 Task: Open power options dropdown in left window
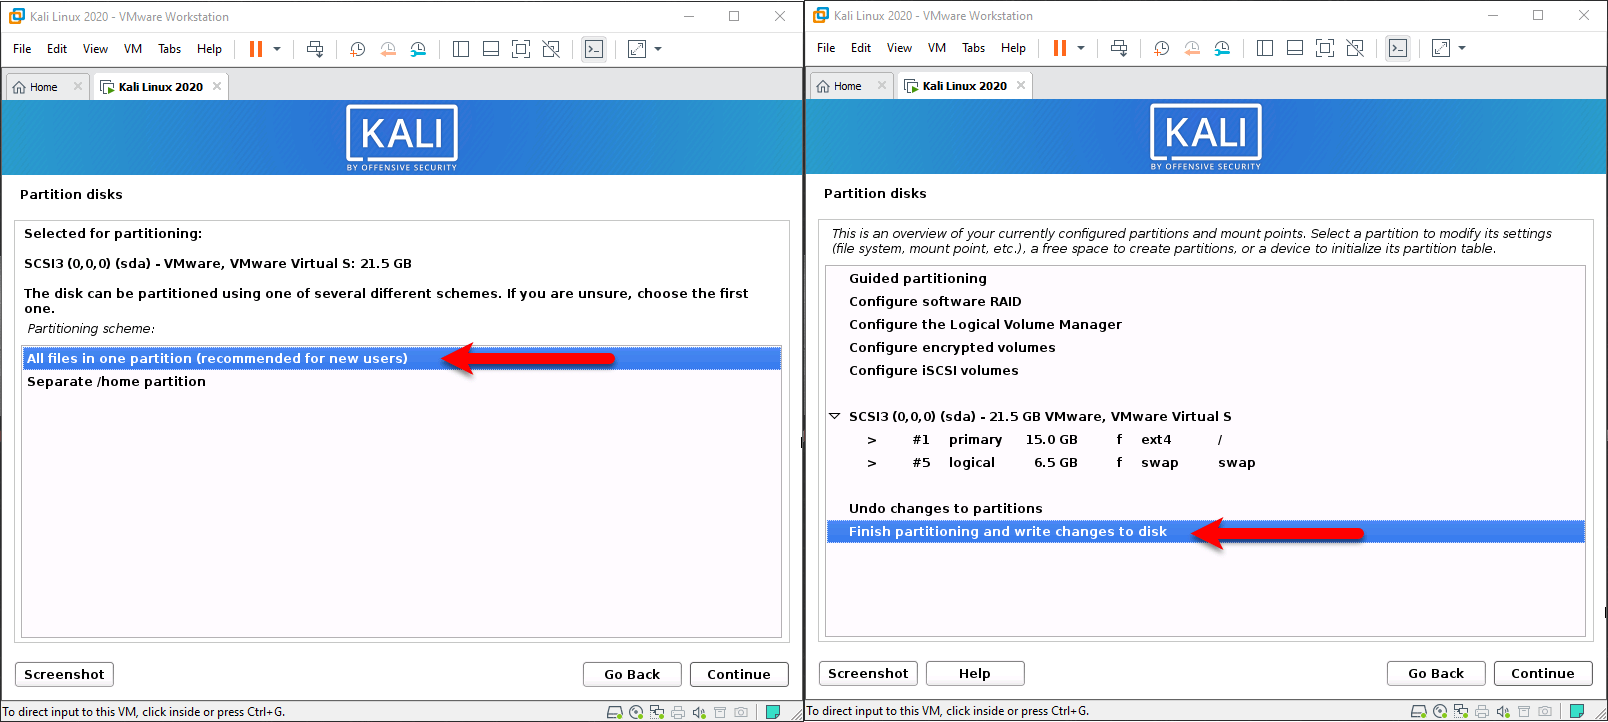click(277, 49)
